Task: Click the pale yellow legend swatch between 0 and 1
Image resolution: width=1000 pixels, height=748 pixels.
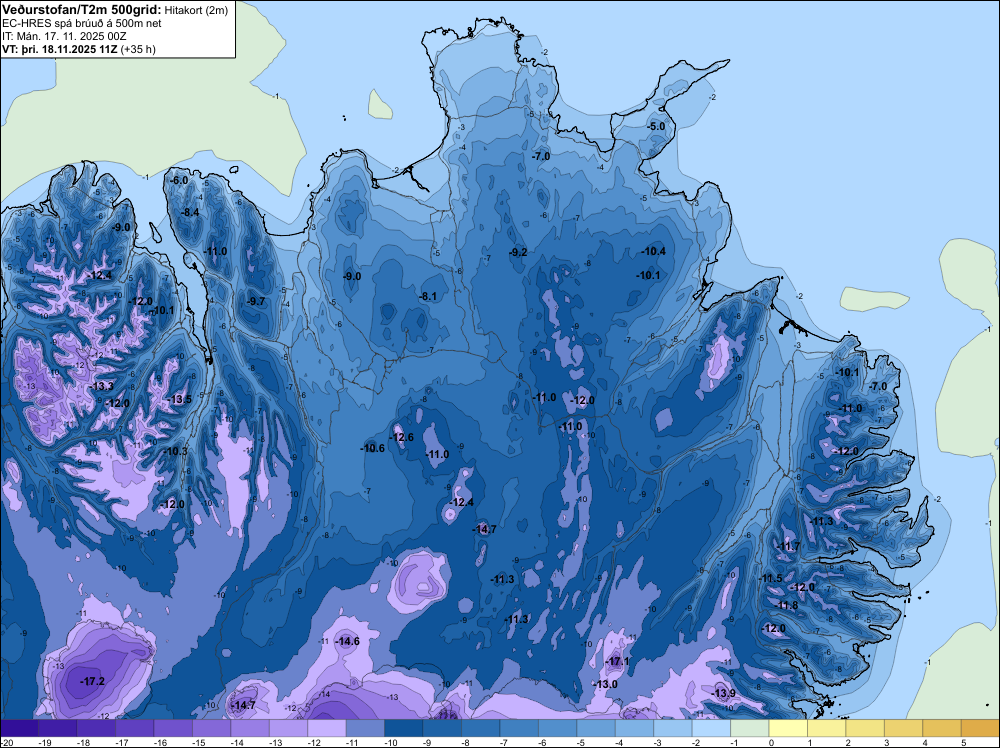Action: coord(788,728)
